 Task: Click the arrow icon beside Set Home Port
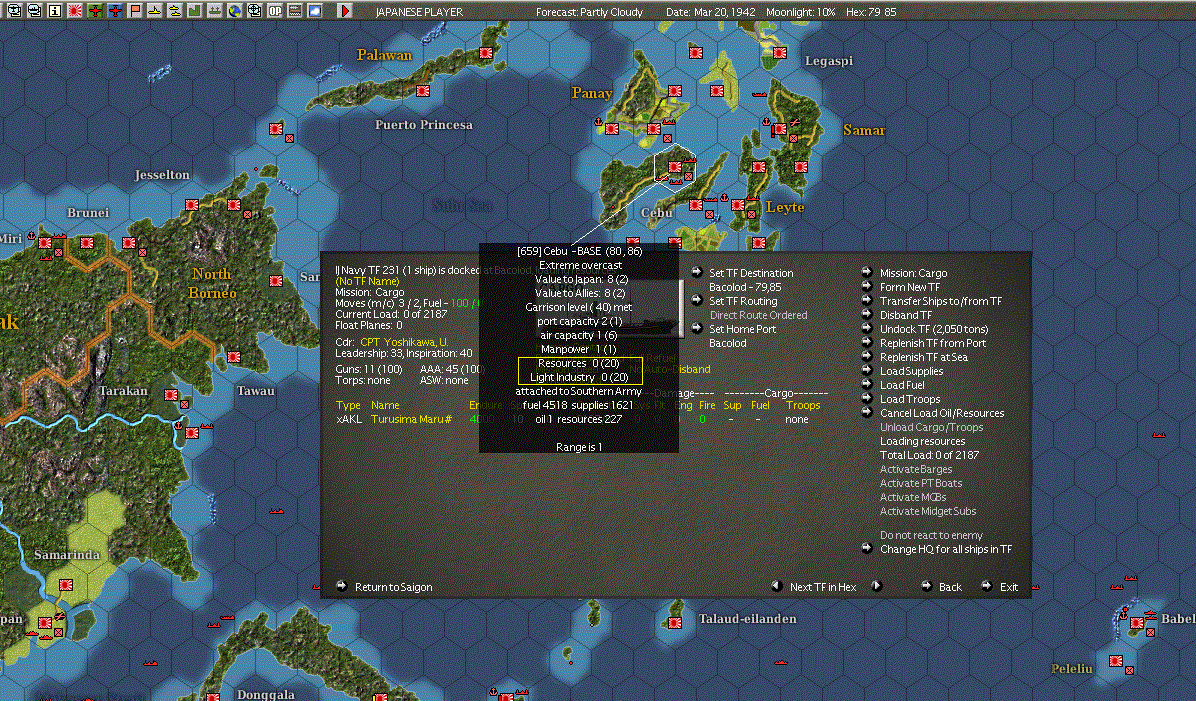696,328
